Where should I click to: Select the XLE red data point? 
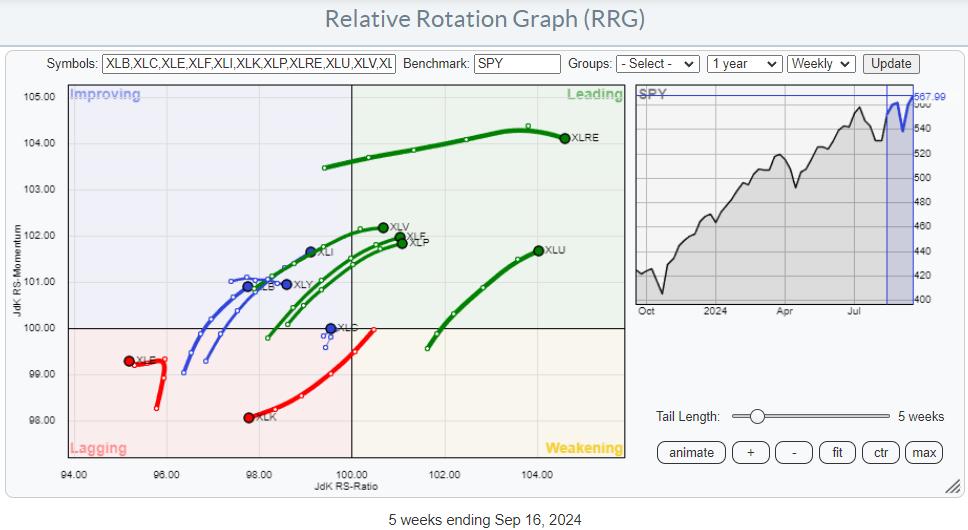point(129,361)
